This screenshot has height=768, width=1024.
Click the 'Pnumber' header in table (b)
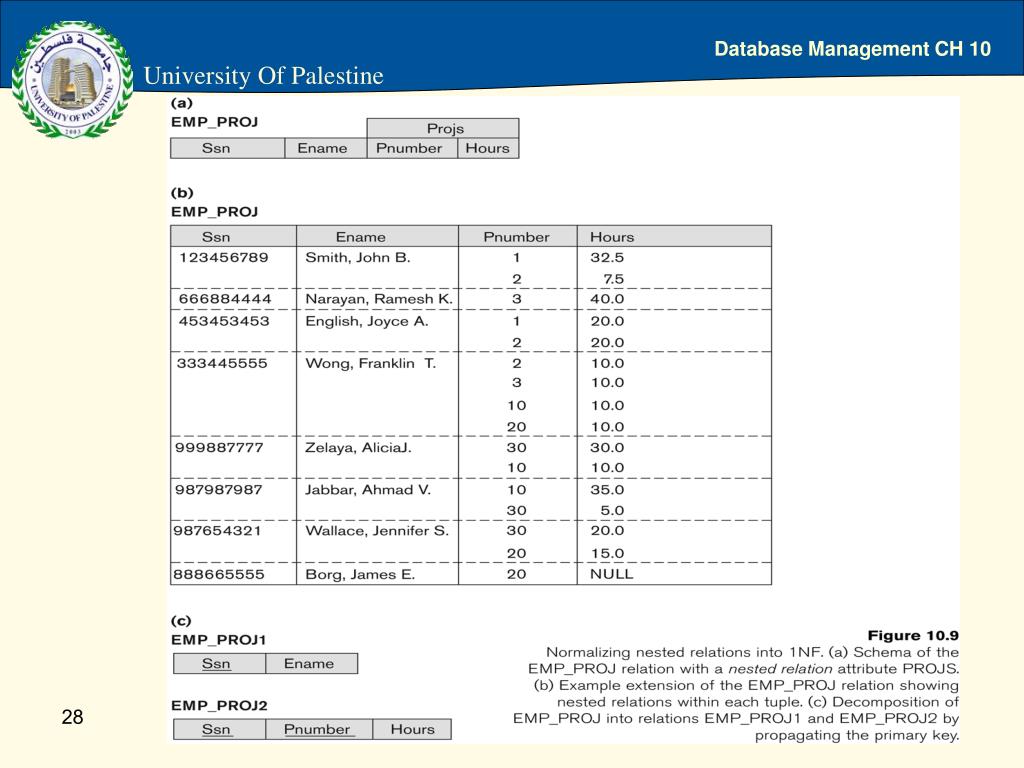pyautogui.click(x=516, y=237)
